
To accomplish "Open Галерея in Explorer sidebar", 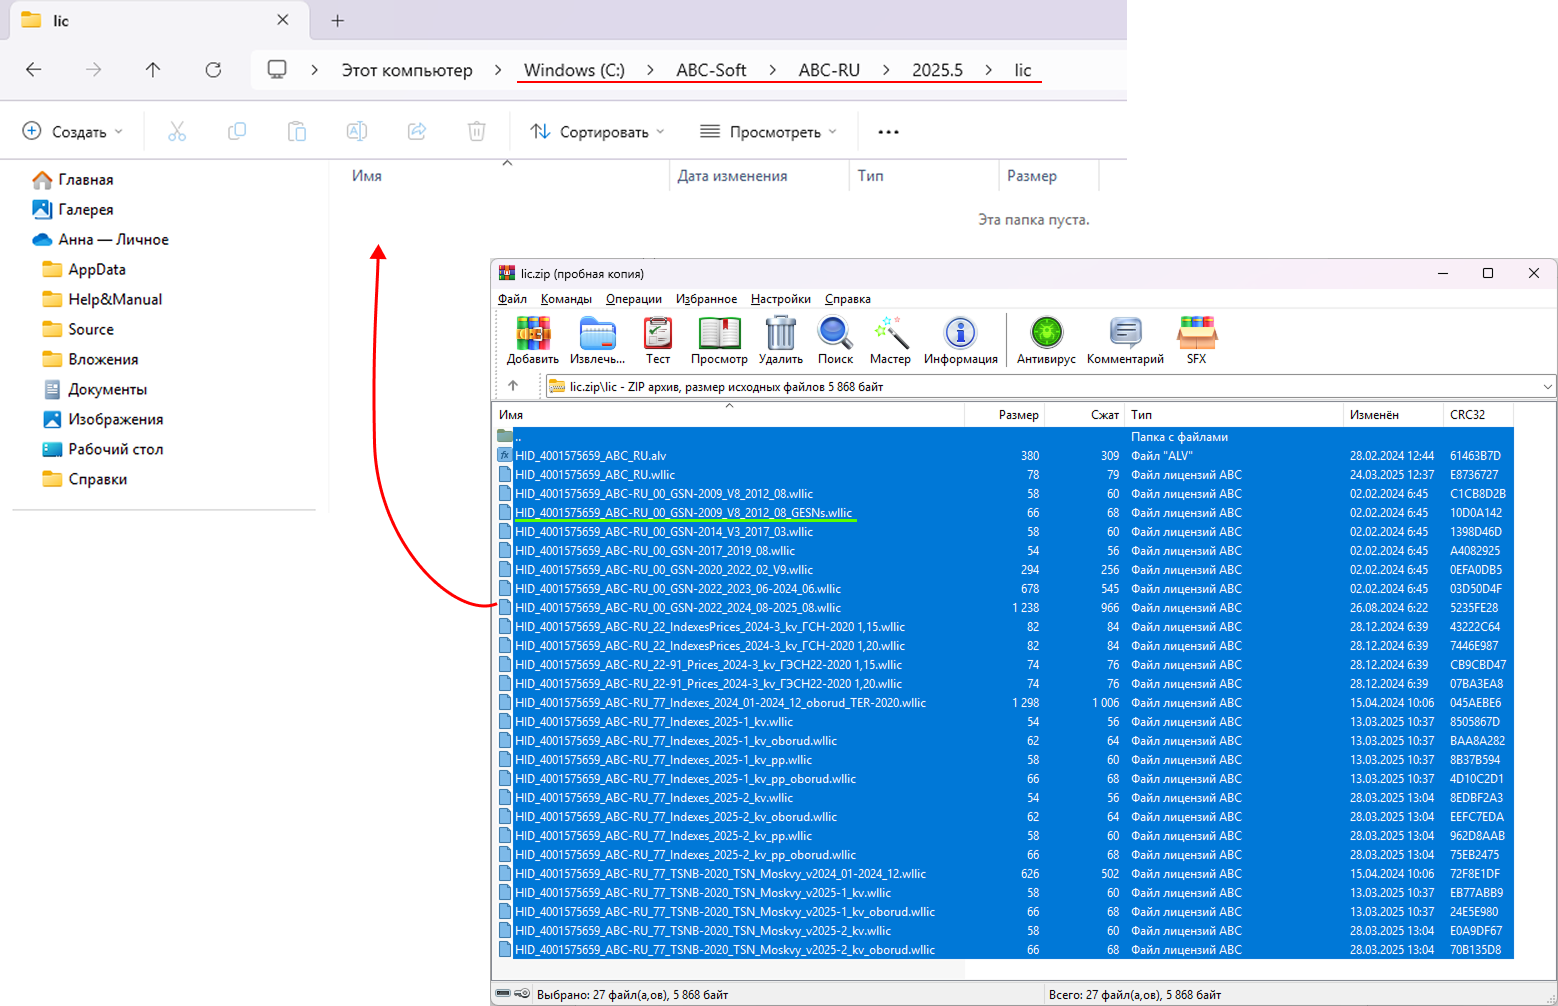I will pyautogui.click(x=73, y=210).
